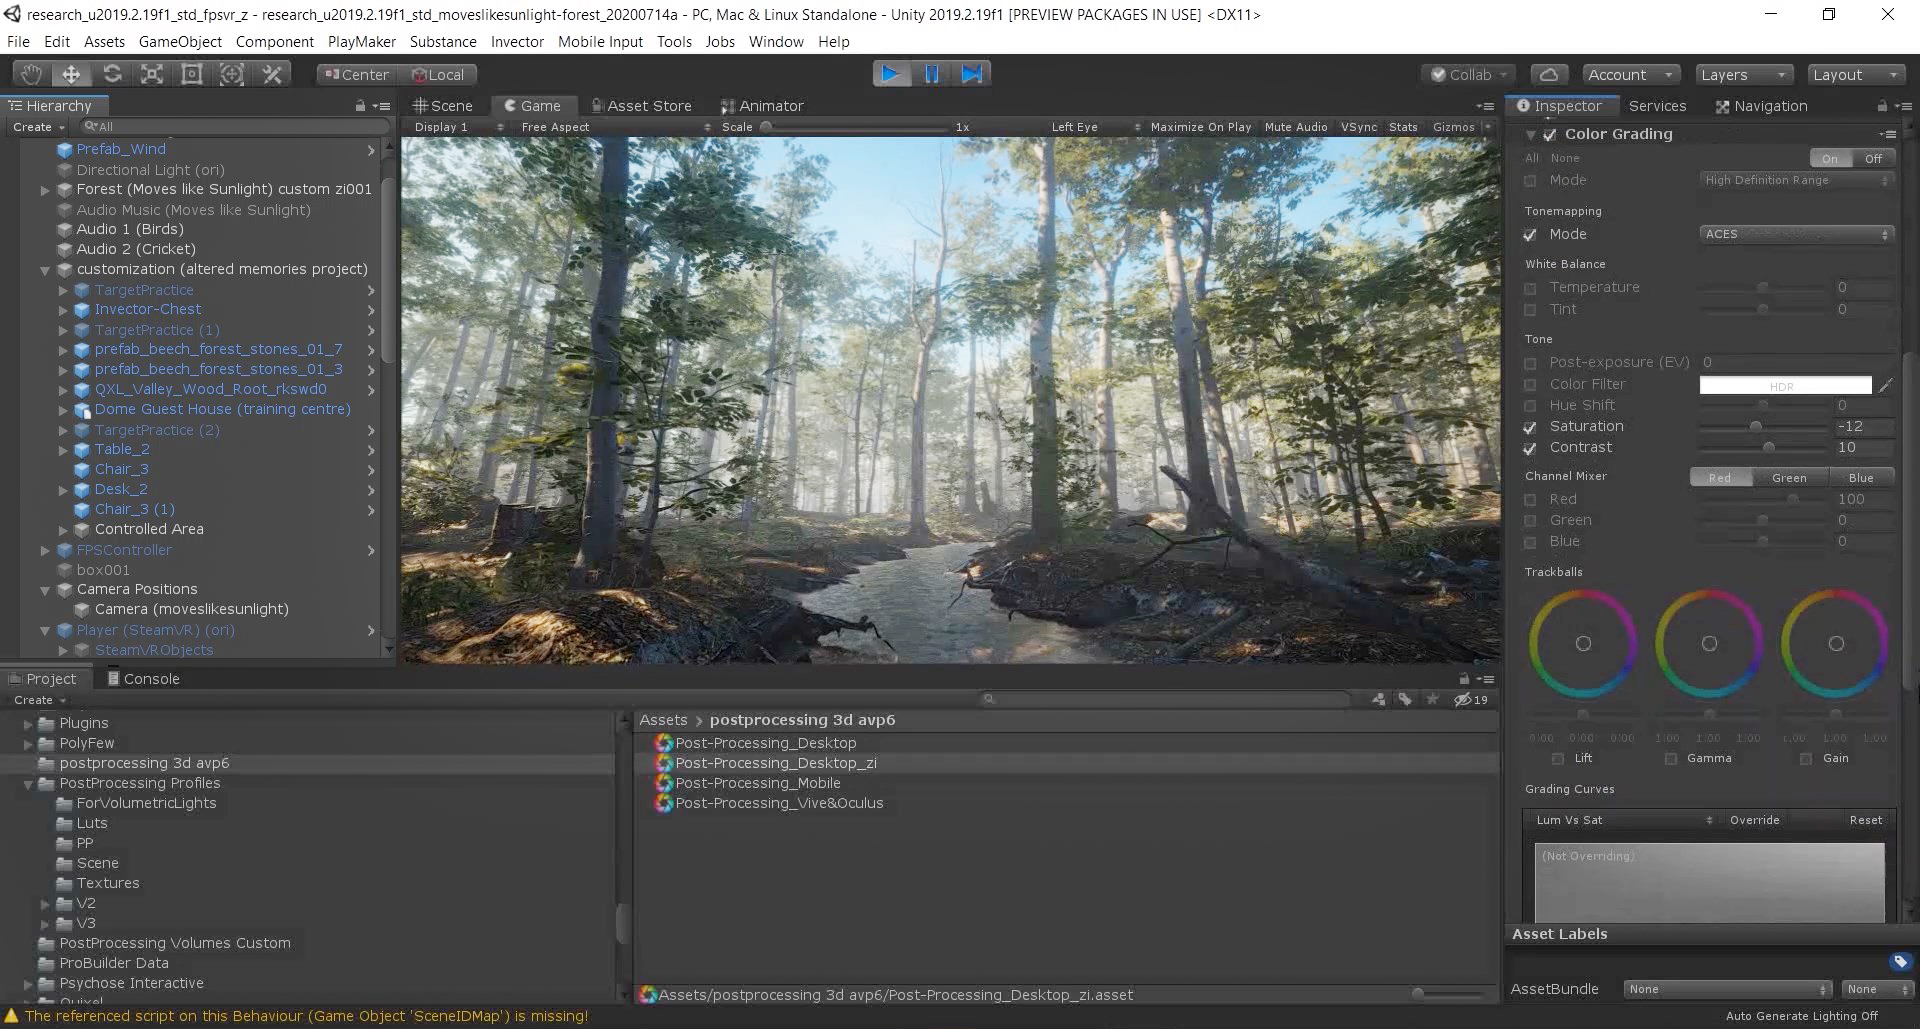Click the color filter eyedropper icon

[1885, 385]
